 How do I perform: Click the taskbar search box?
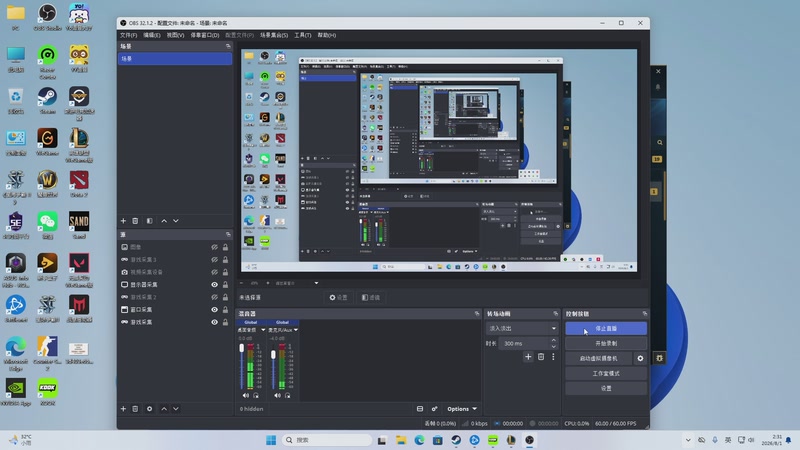point(327,440)
